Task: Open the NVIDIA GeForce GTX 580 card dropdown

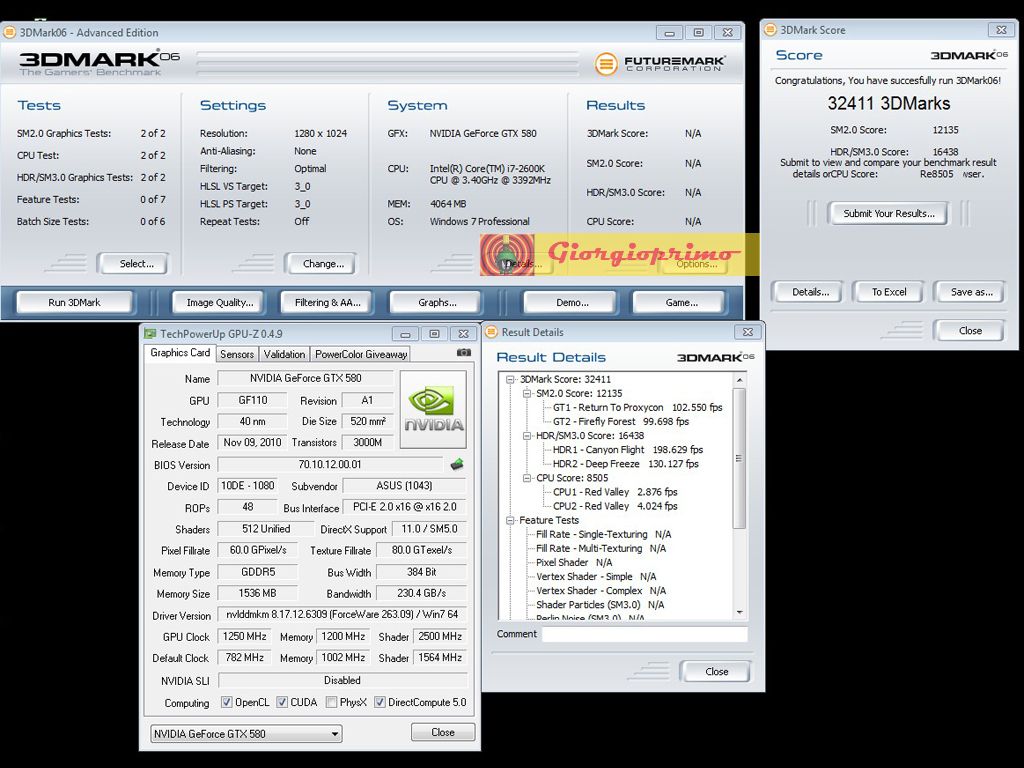Action: pyautogui.click(x=246, y=733)
